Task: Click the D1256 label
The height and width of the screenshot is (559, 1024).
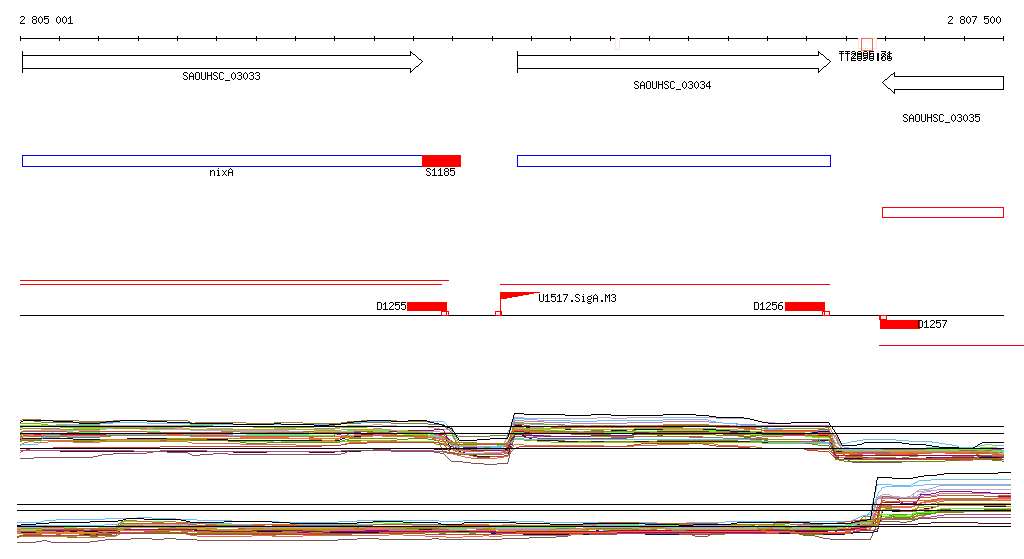Action: click(768, 306)
